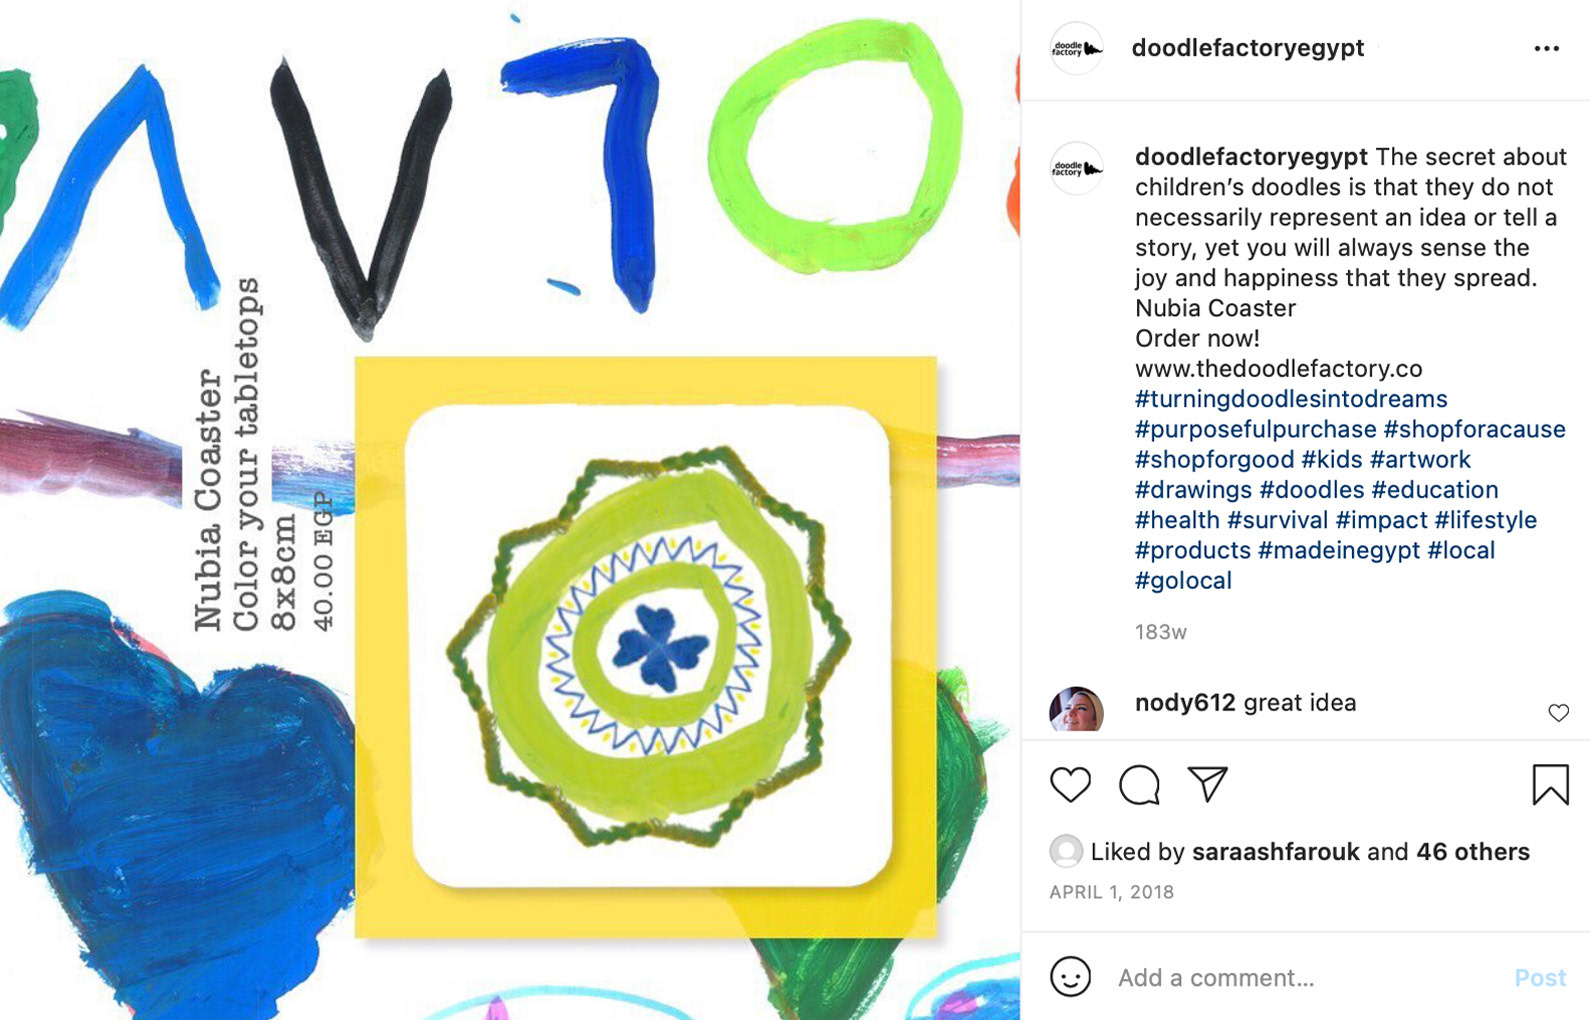Click the doodle factory header profile avatar
1590x1020 pixels.
click(x=1077, y=48)
